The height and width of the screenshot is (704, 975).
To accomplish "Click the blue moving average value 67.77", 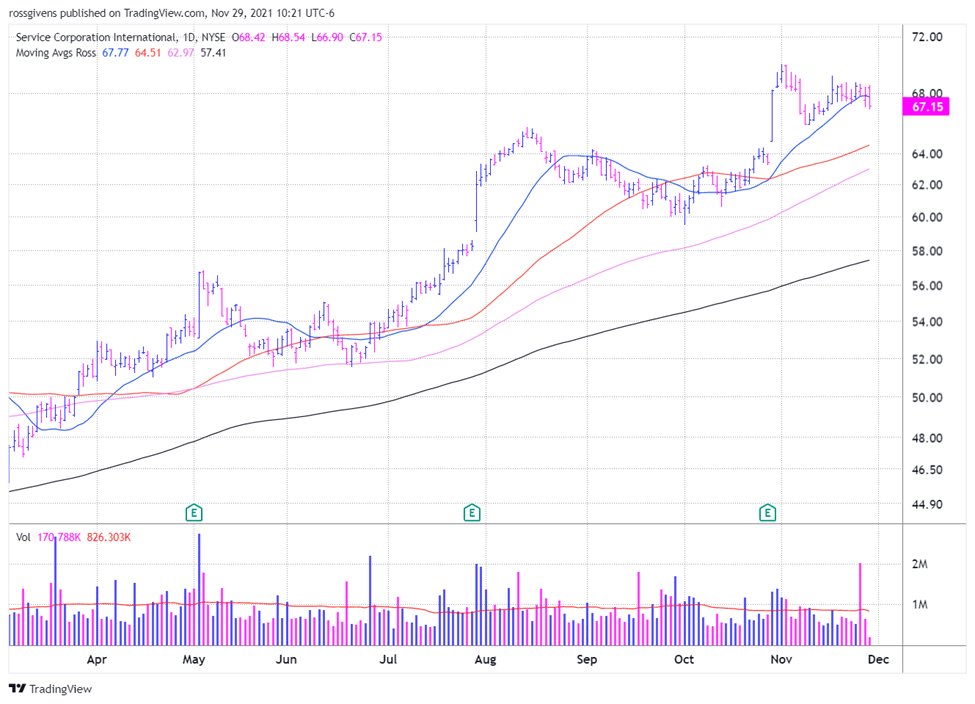I will click(x=117, y=52).
